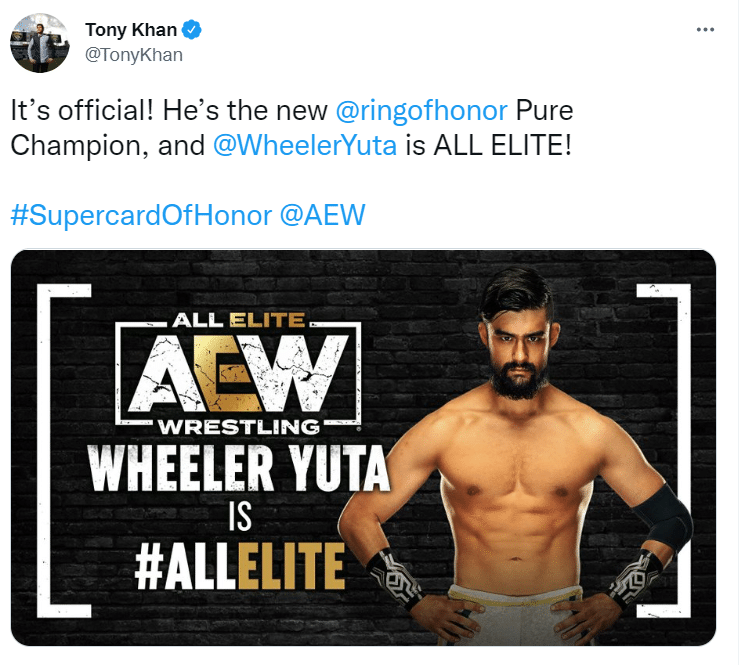The image size is (750, 665).
Task: Follow the @ringofhonor mention link
Action: pyautogui.click(x=421, y=111)
